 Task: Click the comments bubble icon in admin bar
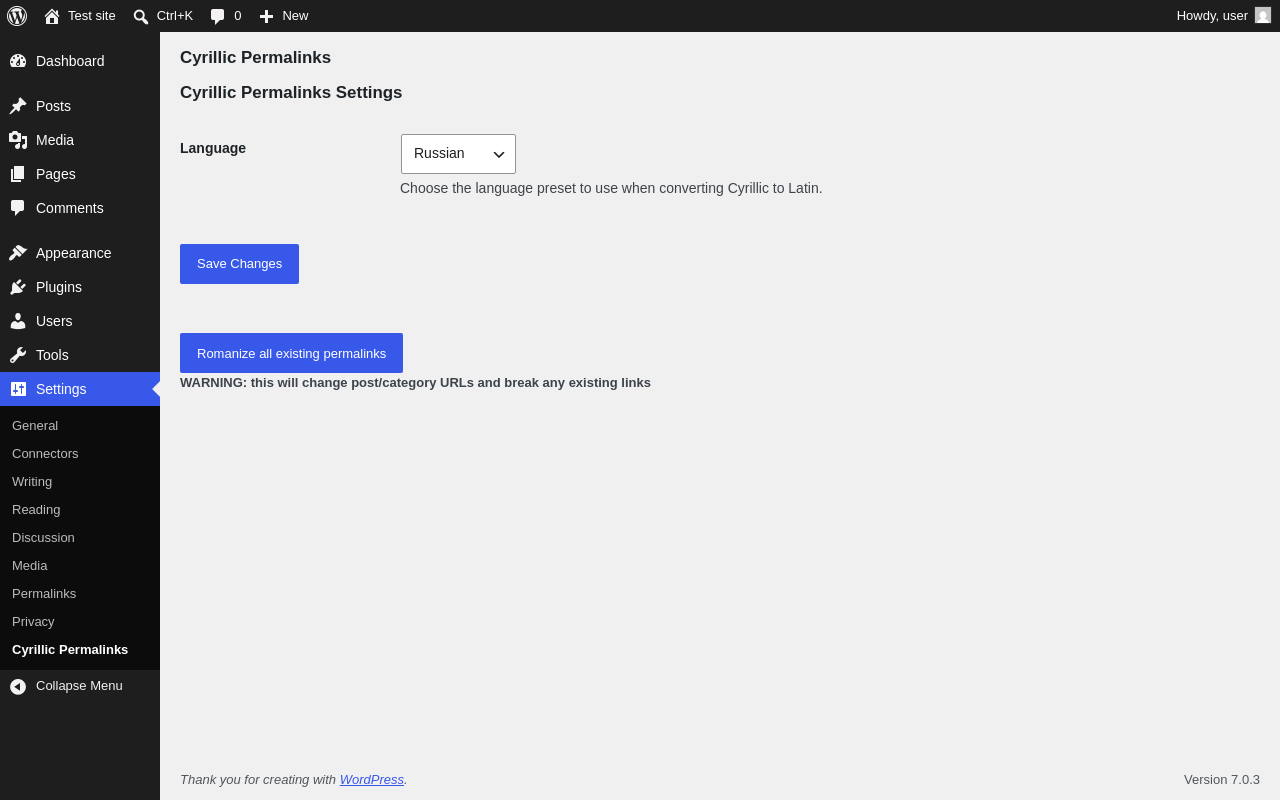point(218,16)
